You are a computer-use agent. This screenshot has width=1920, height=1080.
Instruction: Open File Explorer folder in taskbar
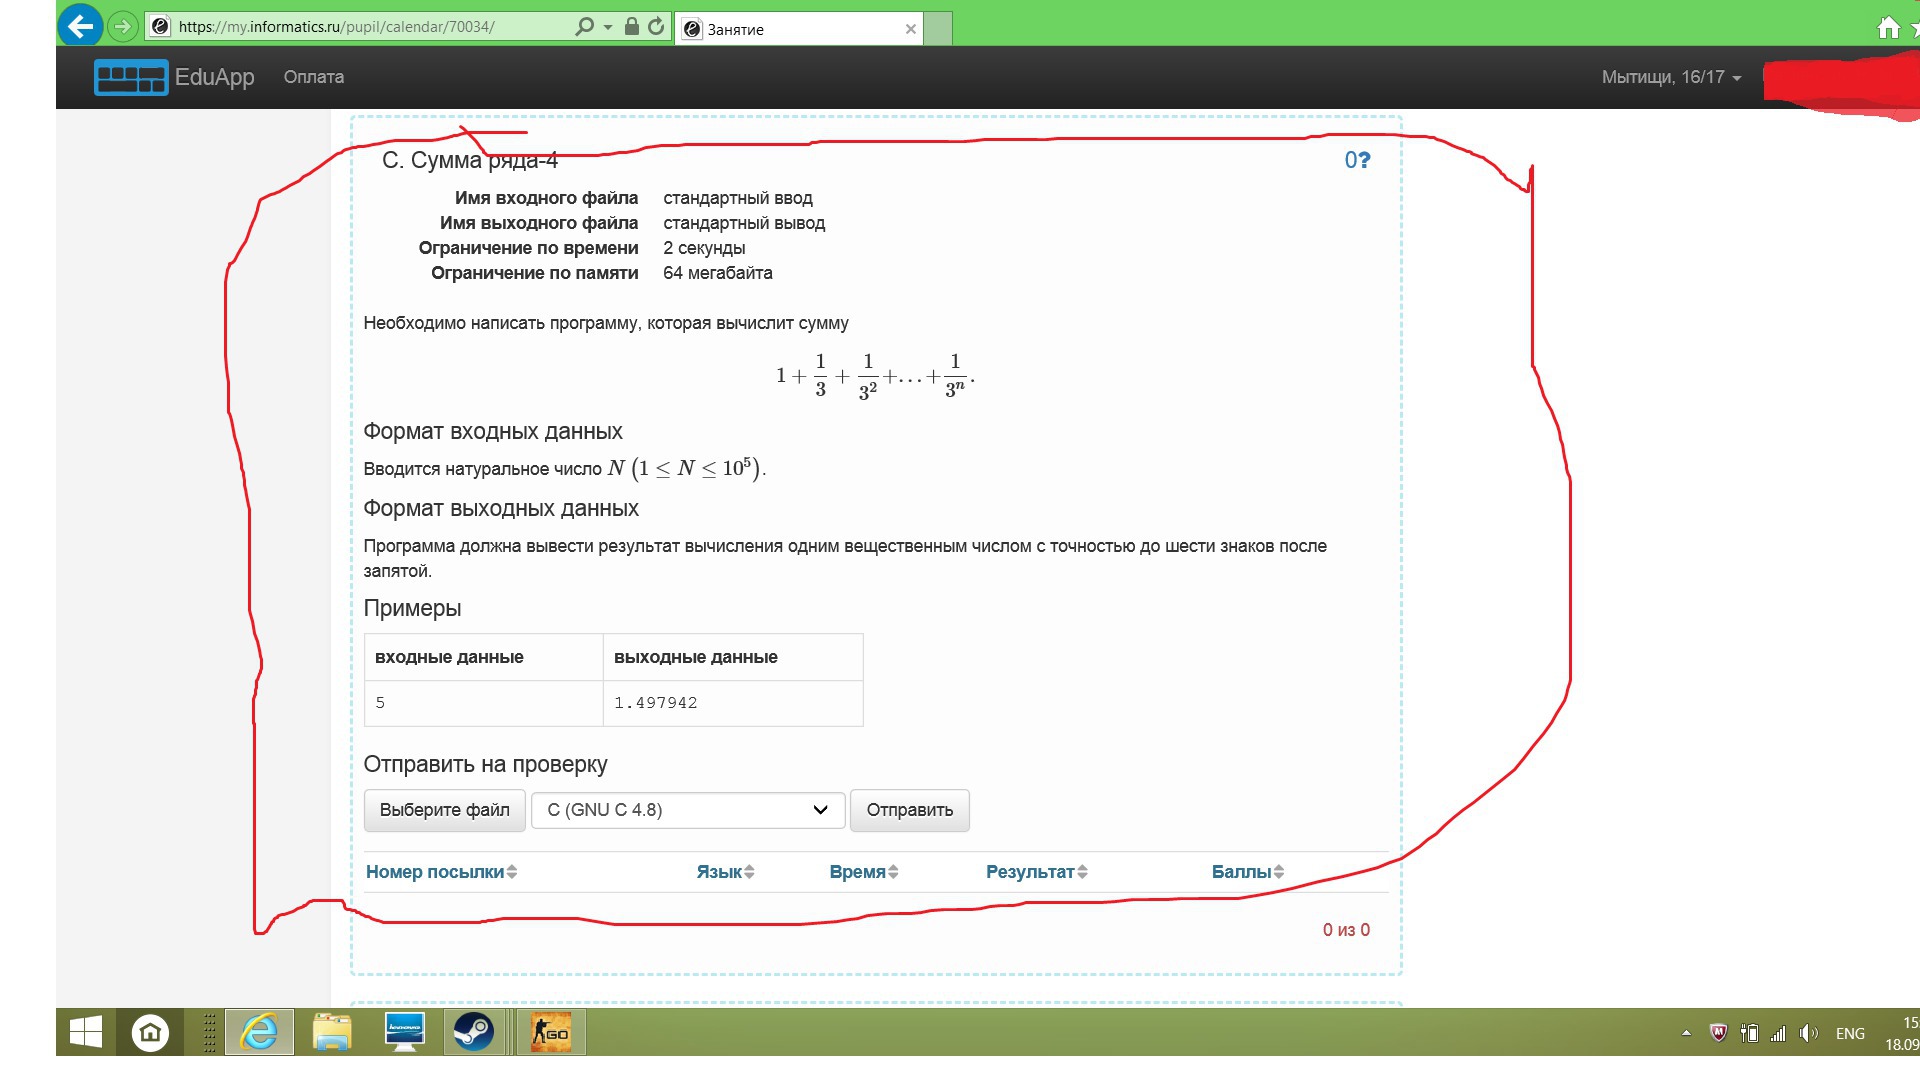332,1032
